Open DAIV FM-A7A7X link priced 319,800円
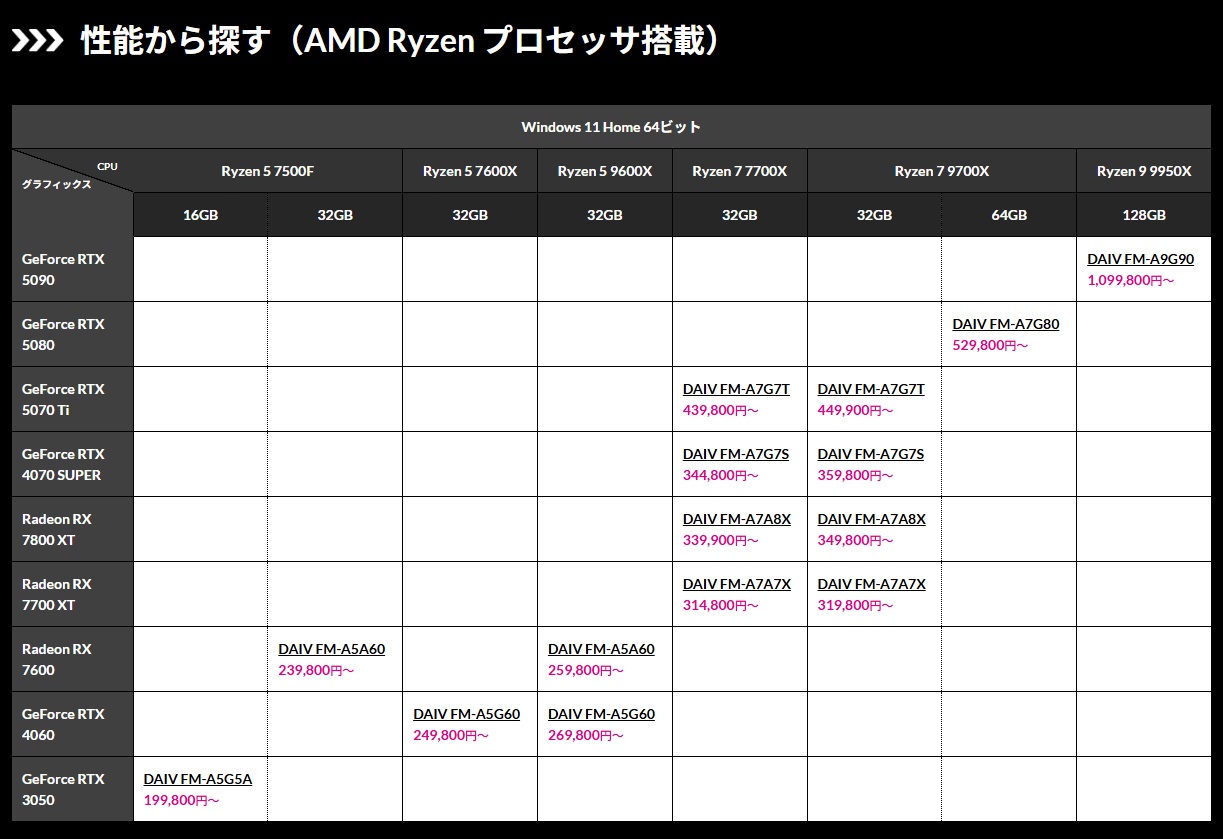Image resolution: width=1223 pixels, height=839 pixels. (872, 584)
